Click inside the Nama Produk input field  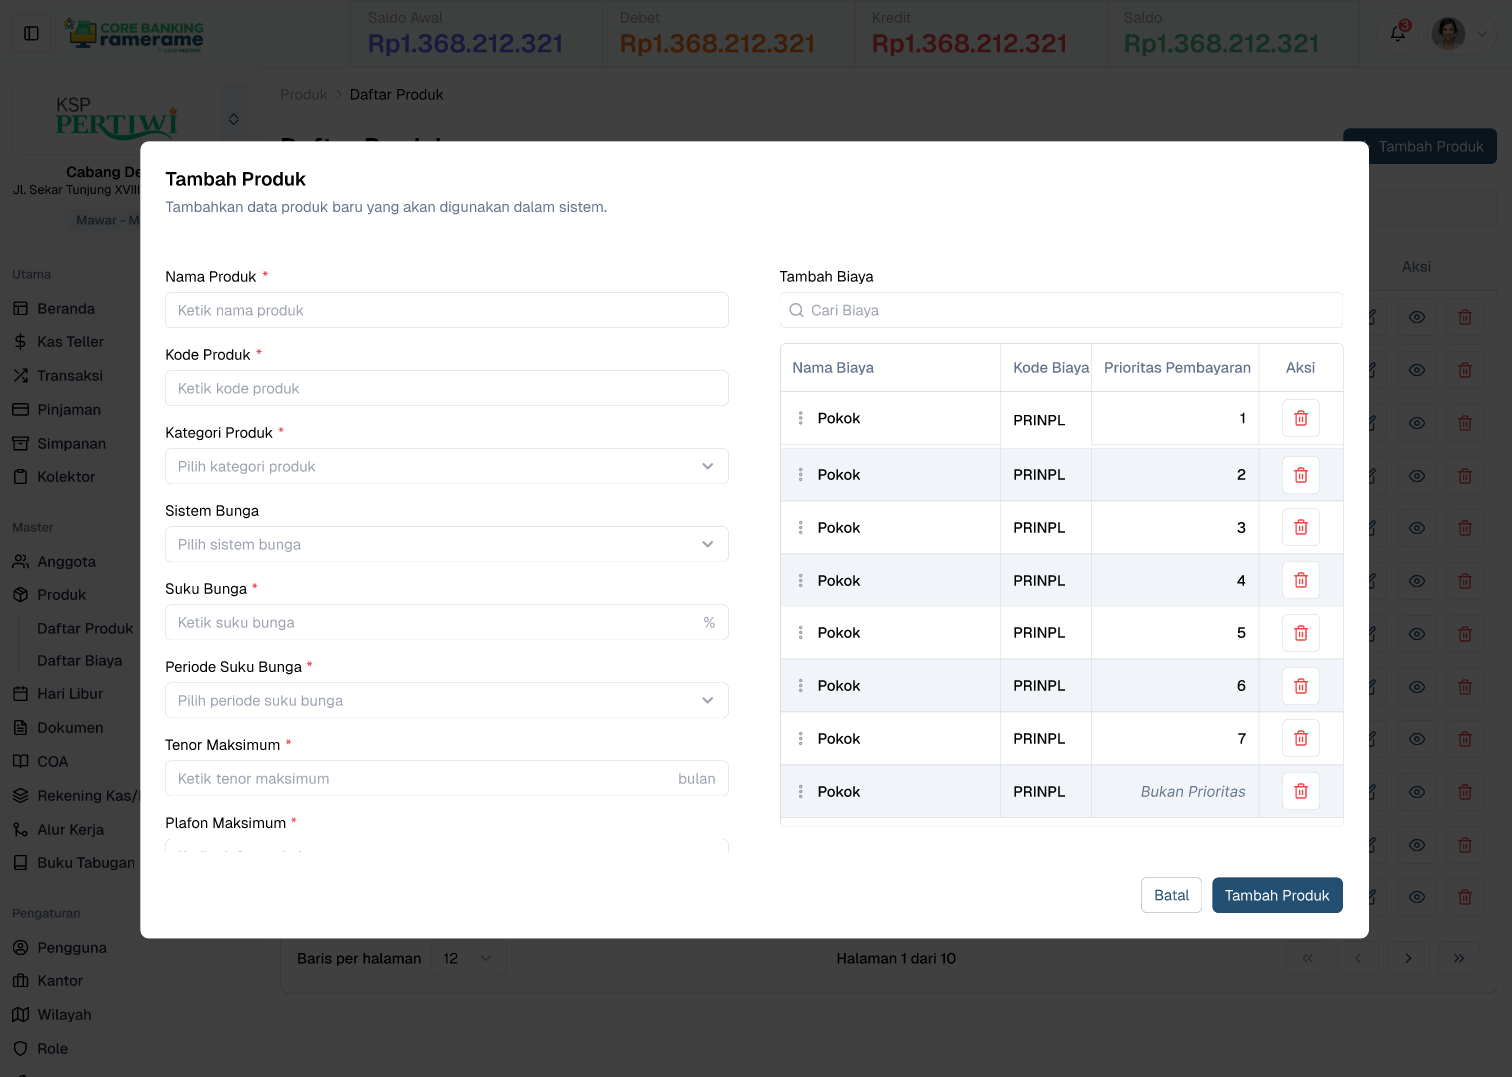(x=446, y=310)
